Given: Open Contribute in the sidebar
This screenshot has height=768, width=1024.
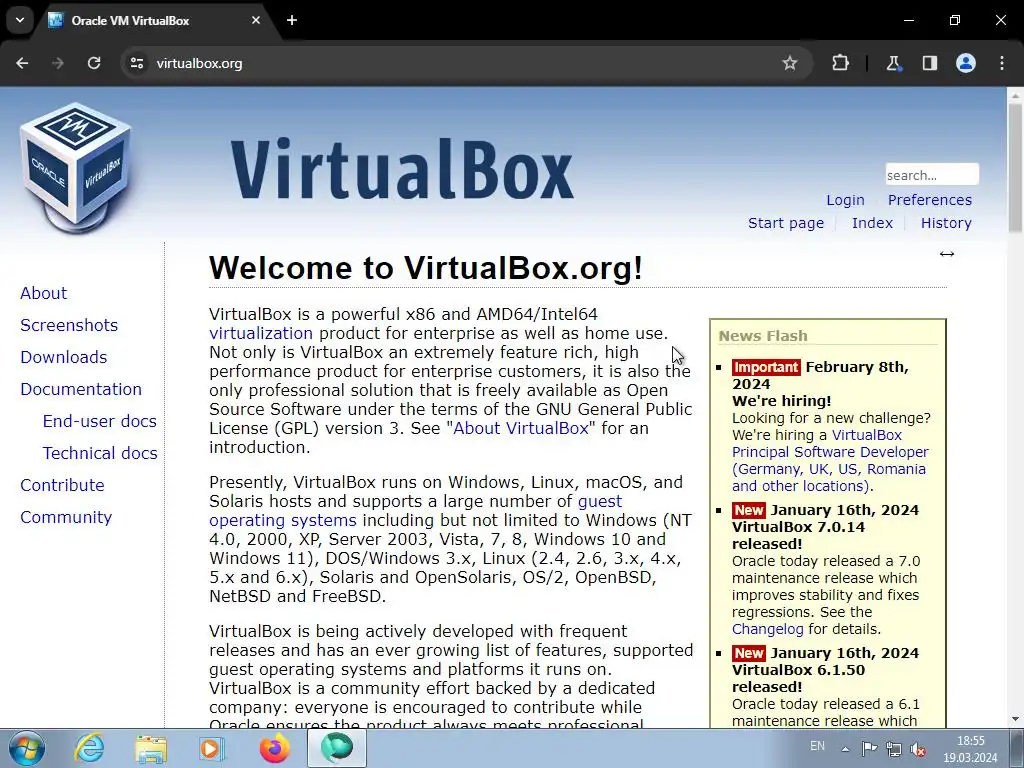Looking at the screenshot, I should pyautogui.click(x=62, y=485).
